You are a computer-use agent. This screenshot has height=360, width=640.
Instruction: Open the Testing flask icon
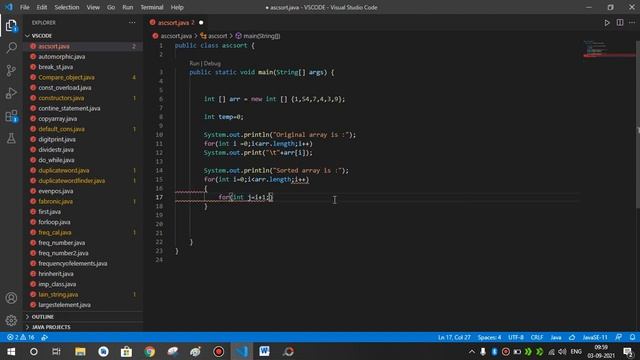point(11,139)
